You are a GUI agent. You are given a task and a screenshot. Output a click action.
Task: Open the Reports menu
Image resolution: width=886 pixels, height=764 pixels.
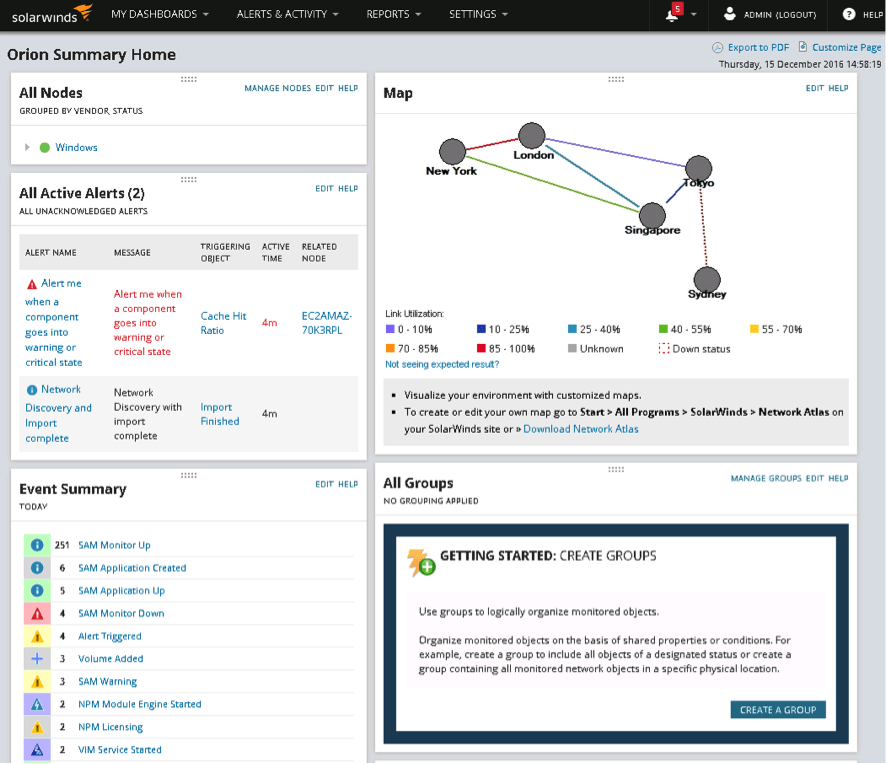pos(394,14)
